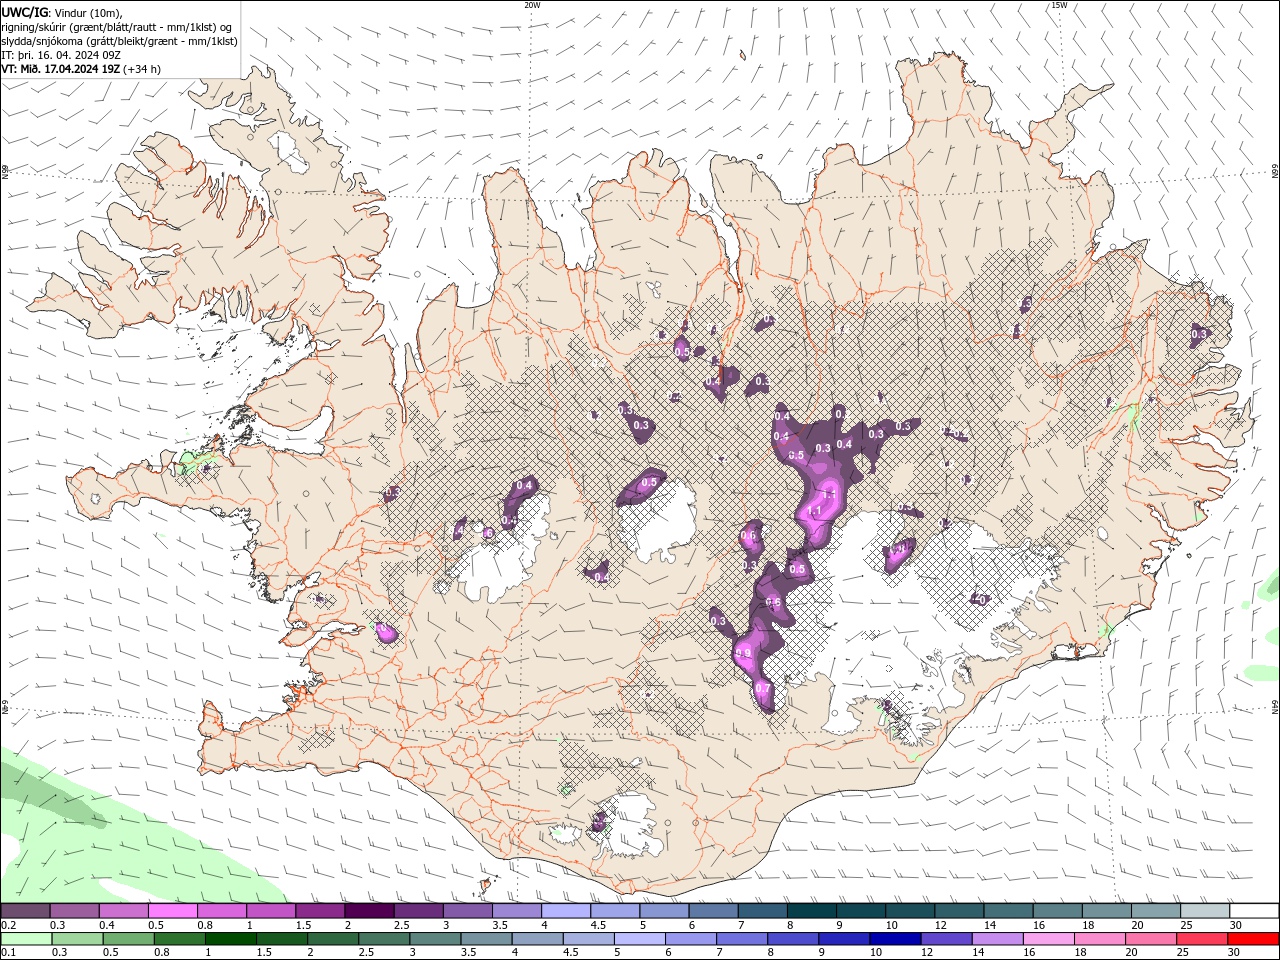Select the darkest green swatch labeled 1 in the lower legend

230,939
